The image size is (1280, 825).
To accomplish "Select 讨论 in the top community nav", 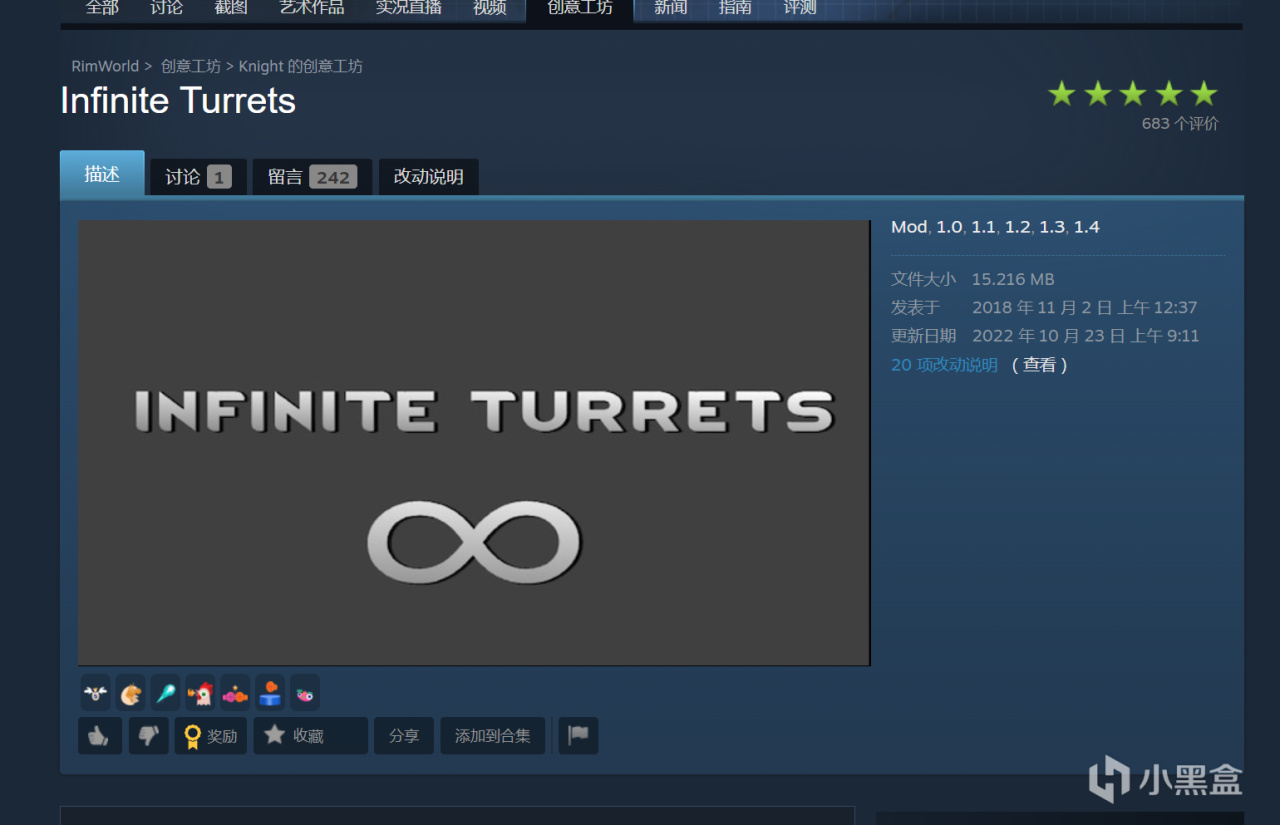I will pos(166,8).
